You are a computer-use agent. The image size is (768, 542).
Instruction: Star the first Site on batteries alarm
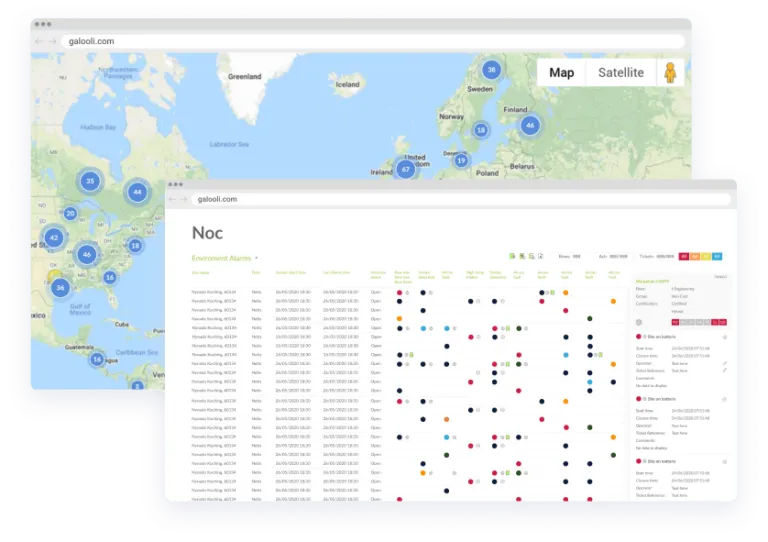725,337
